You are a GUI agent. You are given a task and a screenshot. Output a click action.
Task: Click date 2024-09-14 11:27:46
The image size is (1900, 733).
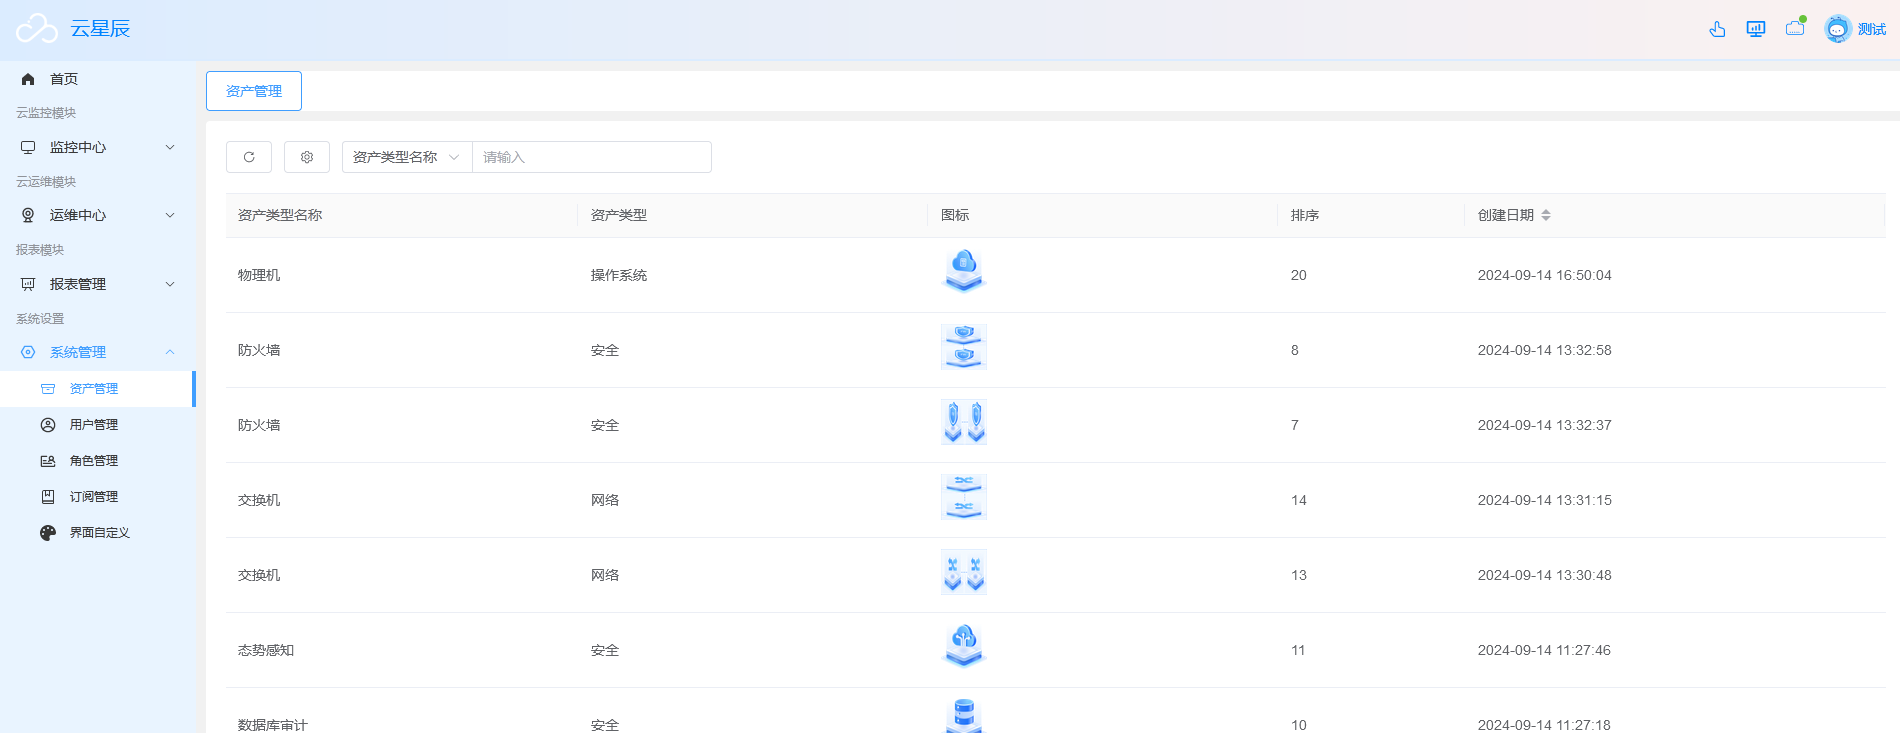click(x=1545, y=650)
